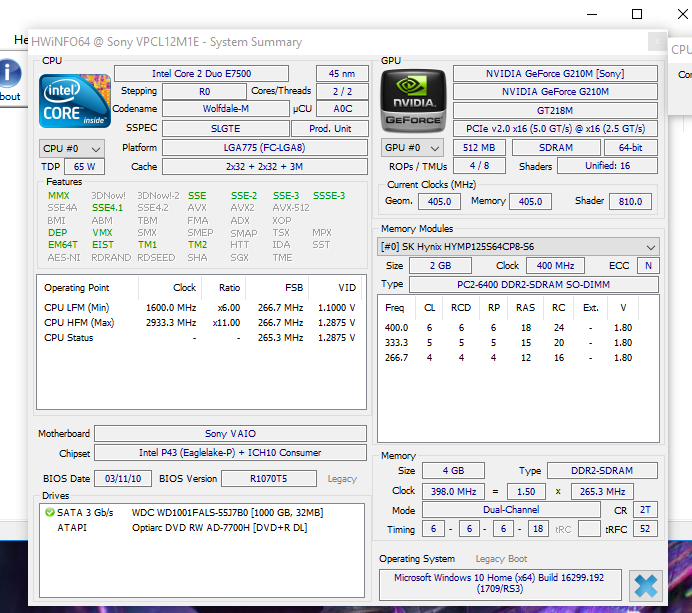Click the 512 MB video memory value
Screen dimensions: 692x613
pos(479,147)
